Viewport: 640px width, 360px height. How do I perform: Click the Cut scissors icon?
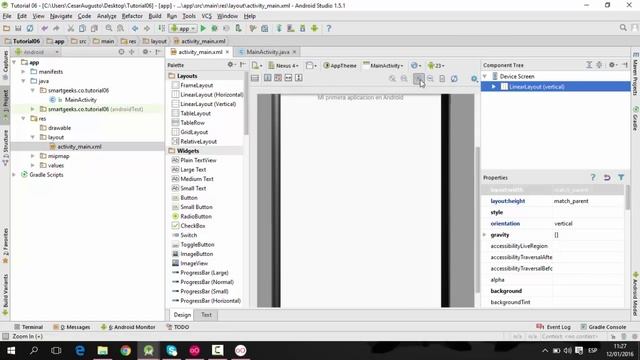(71, 28)
